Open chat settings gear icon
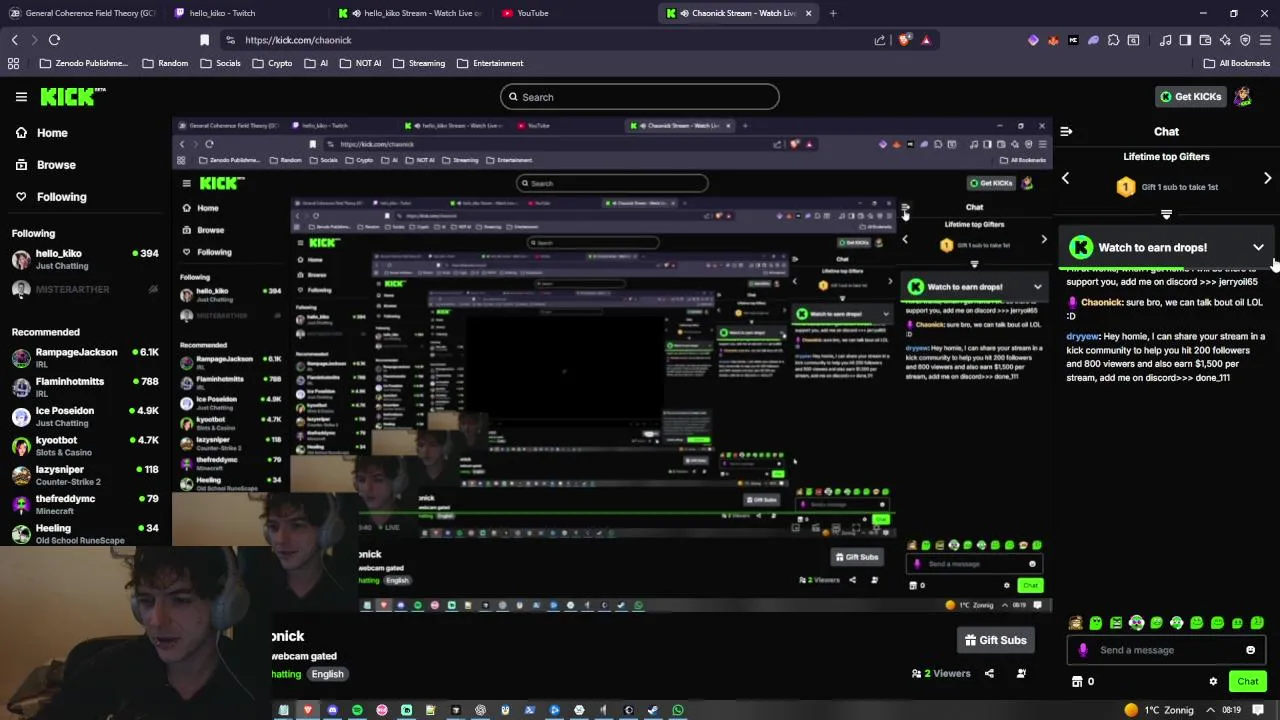The height and width of the screenshot is (720, 1280). [x=1213, y=681]
